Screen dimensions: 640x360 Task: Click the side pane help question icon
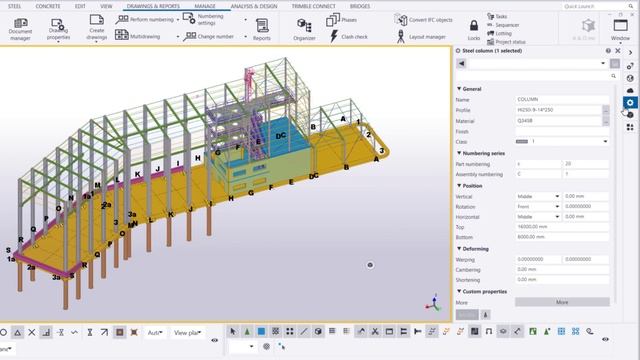coord(608,51)
